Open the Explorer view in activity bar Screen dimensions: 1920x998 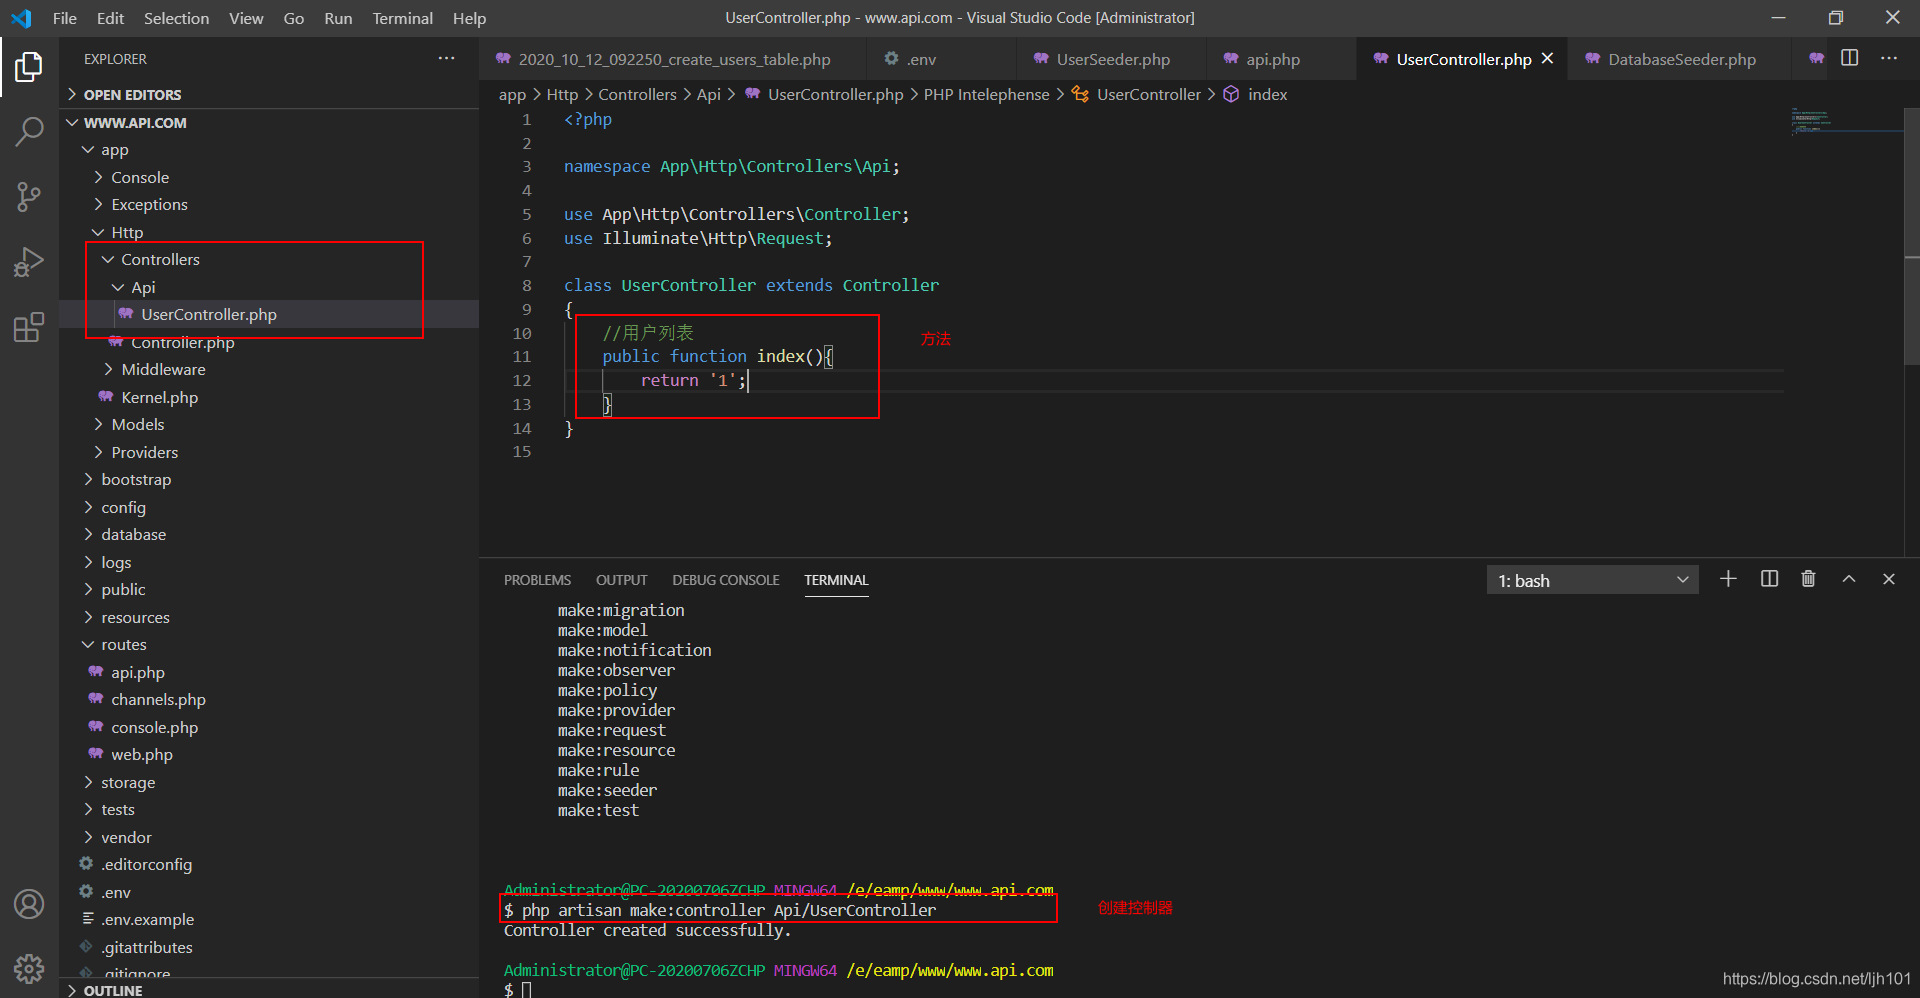[29, 67]
